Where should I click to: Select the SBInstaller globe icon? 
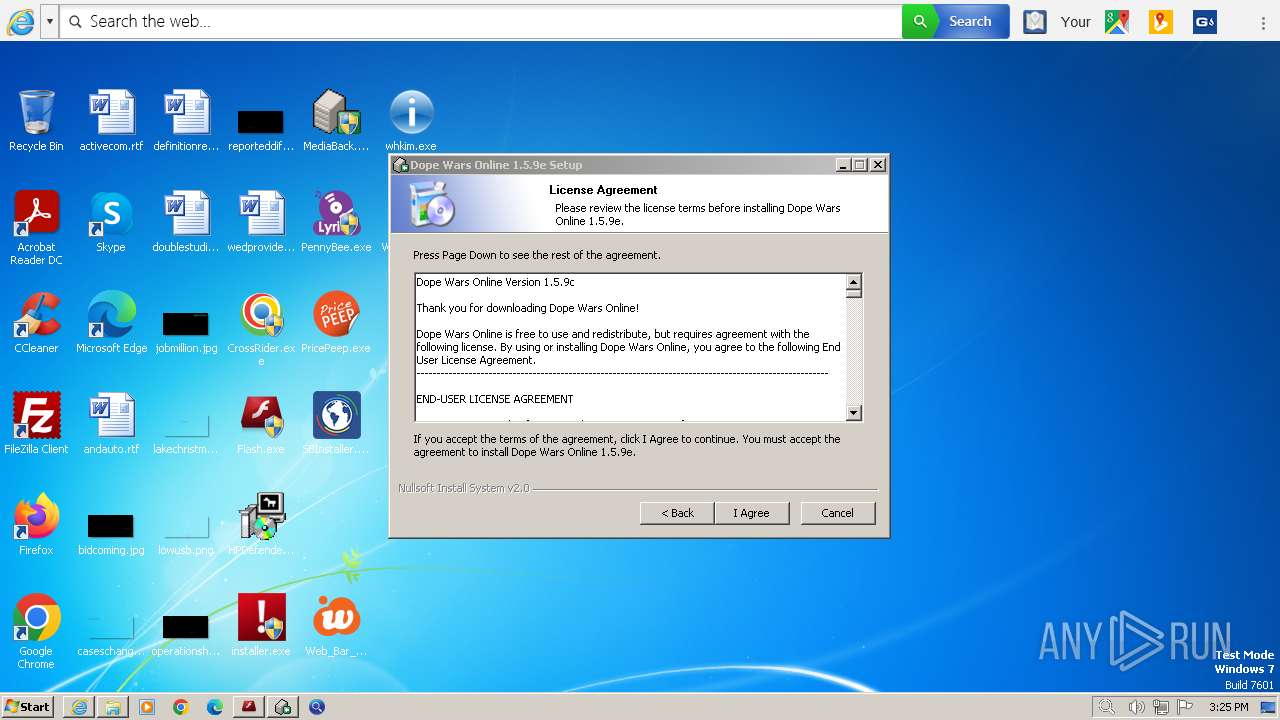(336, 424)
